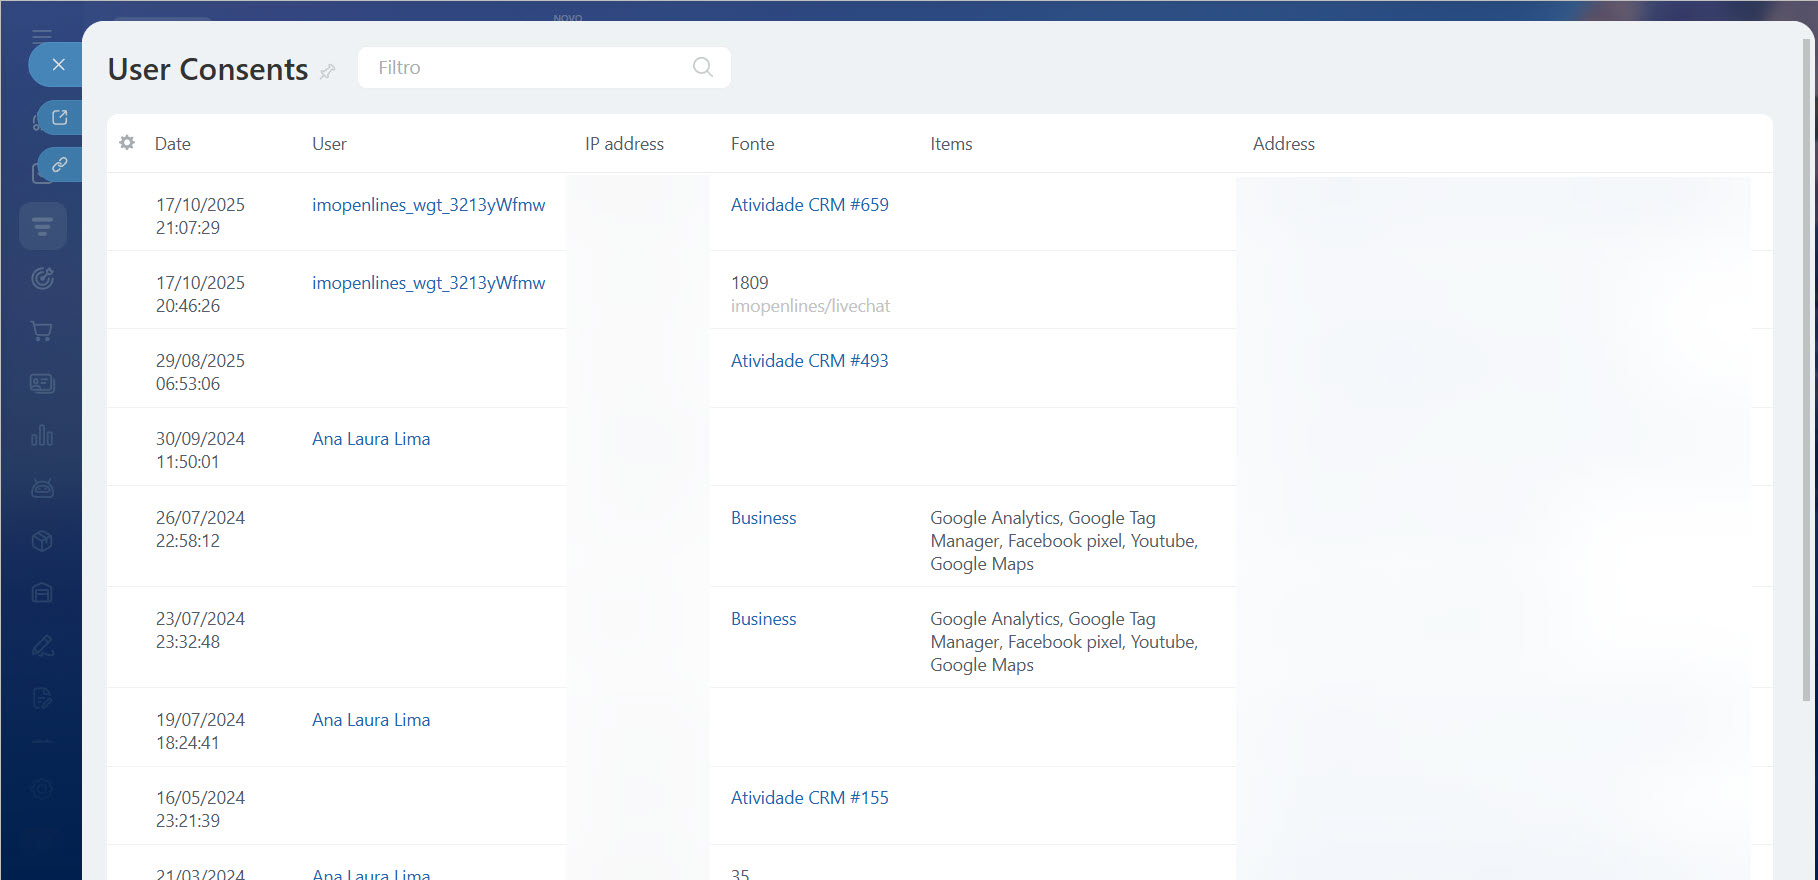
Task: Open Atividade CRM #659 link
Action: [809, 205]
